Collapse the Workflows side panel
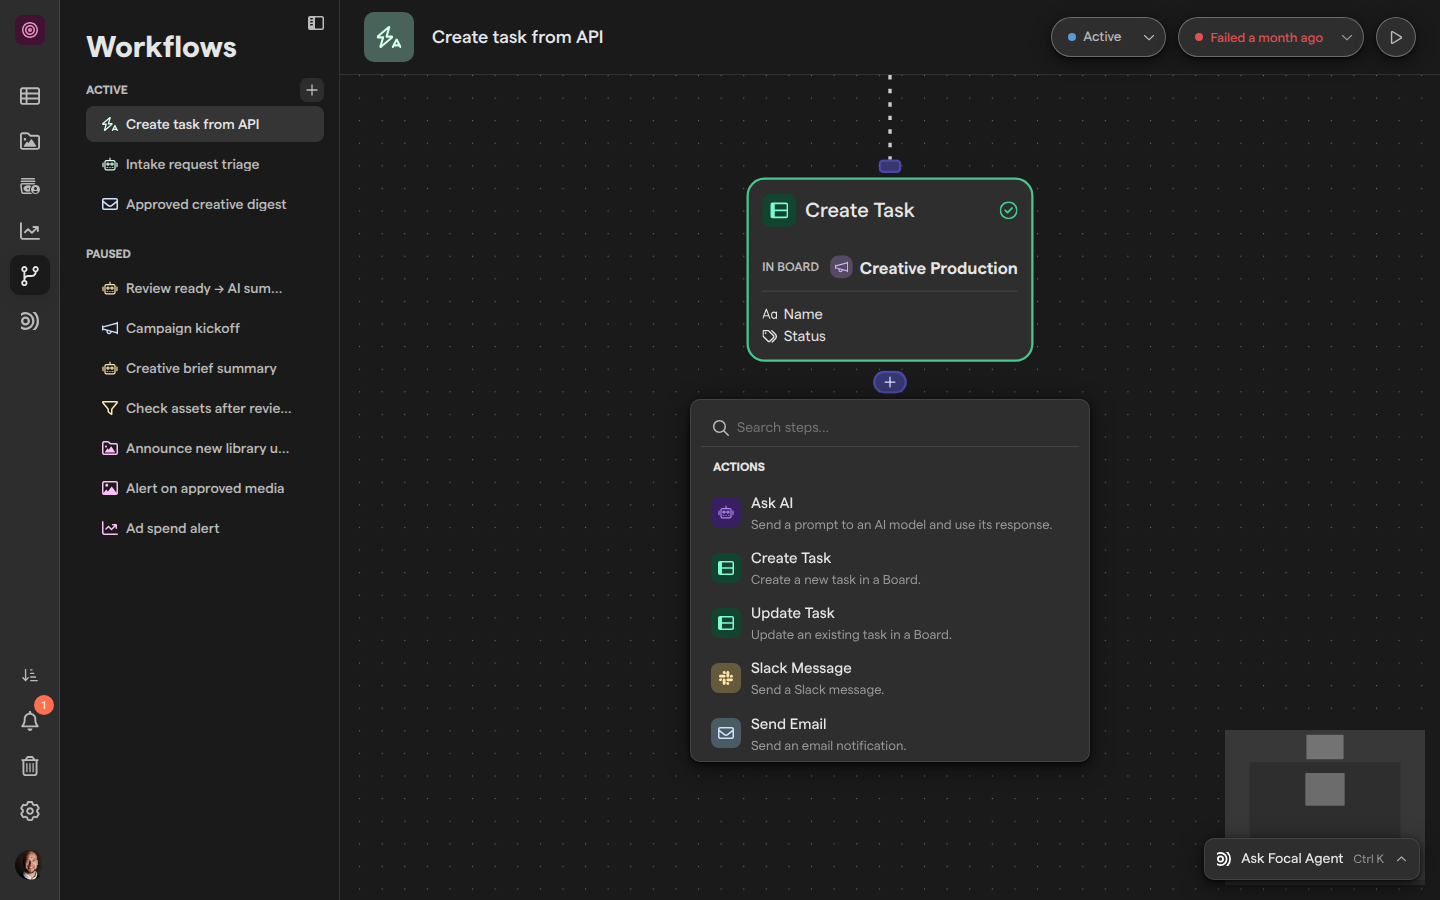Screen dimensions: 1440x900 point(316,23)
